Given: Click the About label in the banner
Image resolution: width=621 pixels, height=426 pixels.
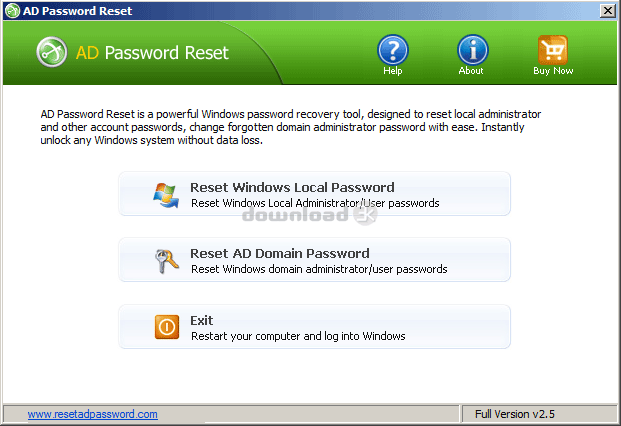Looking at the screenshot, I should 471,70.
